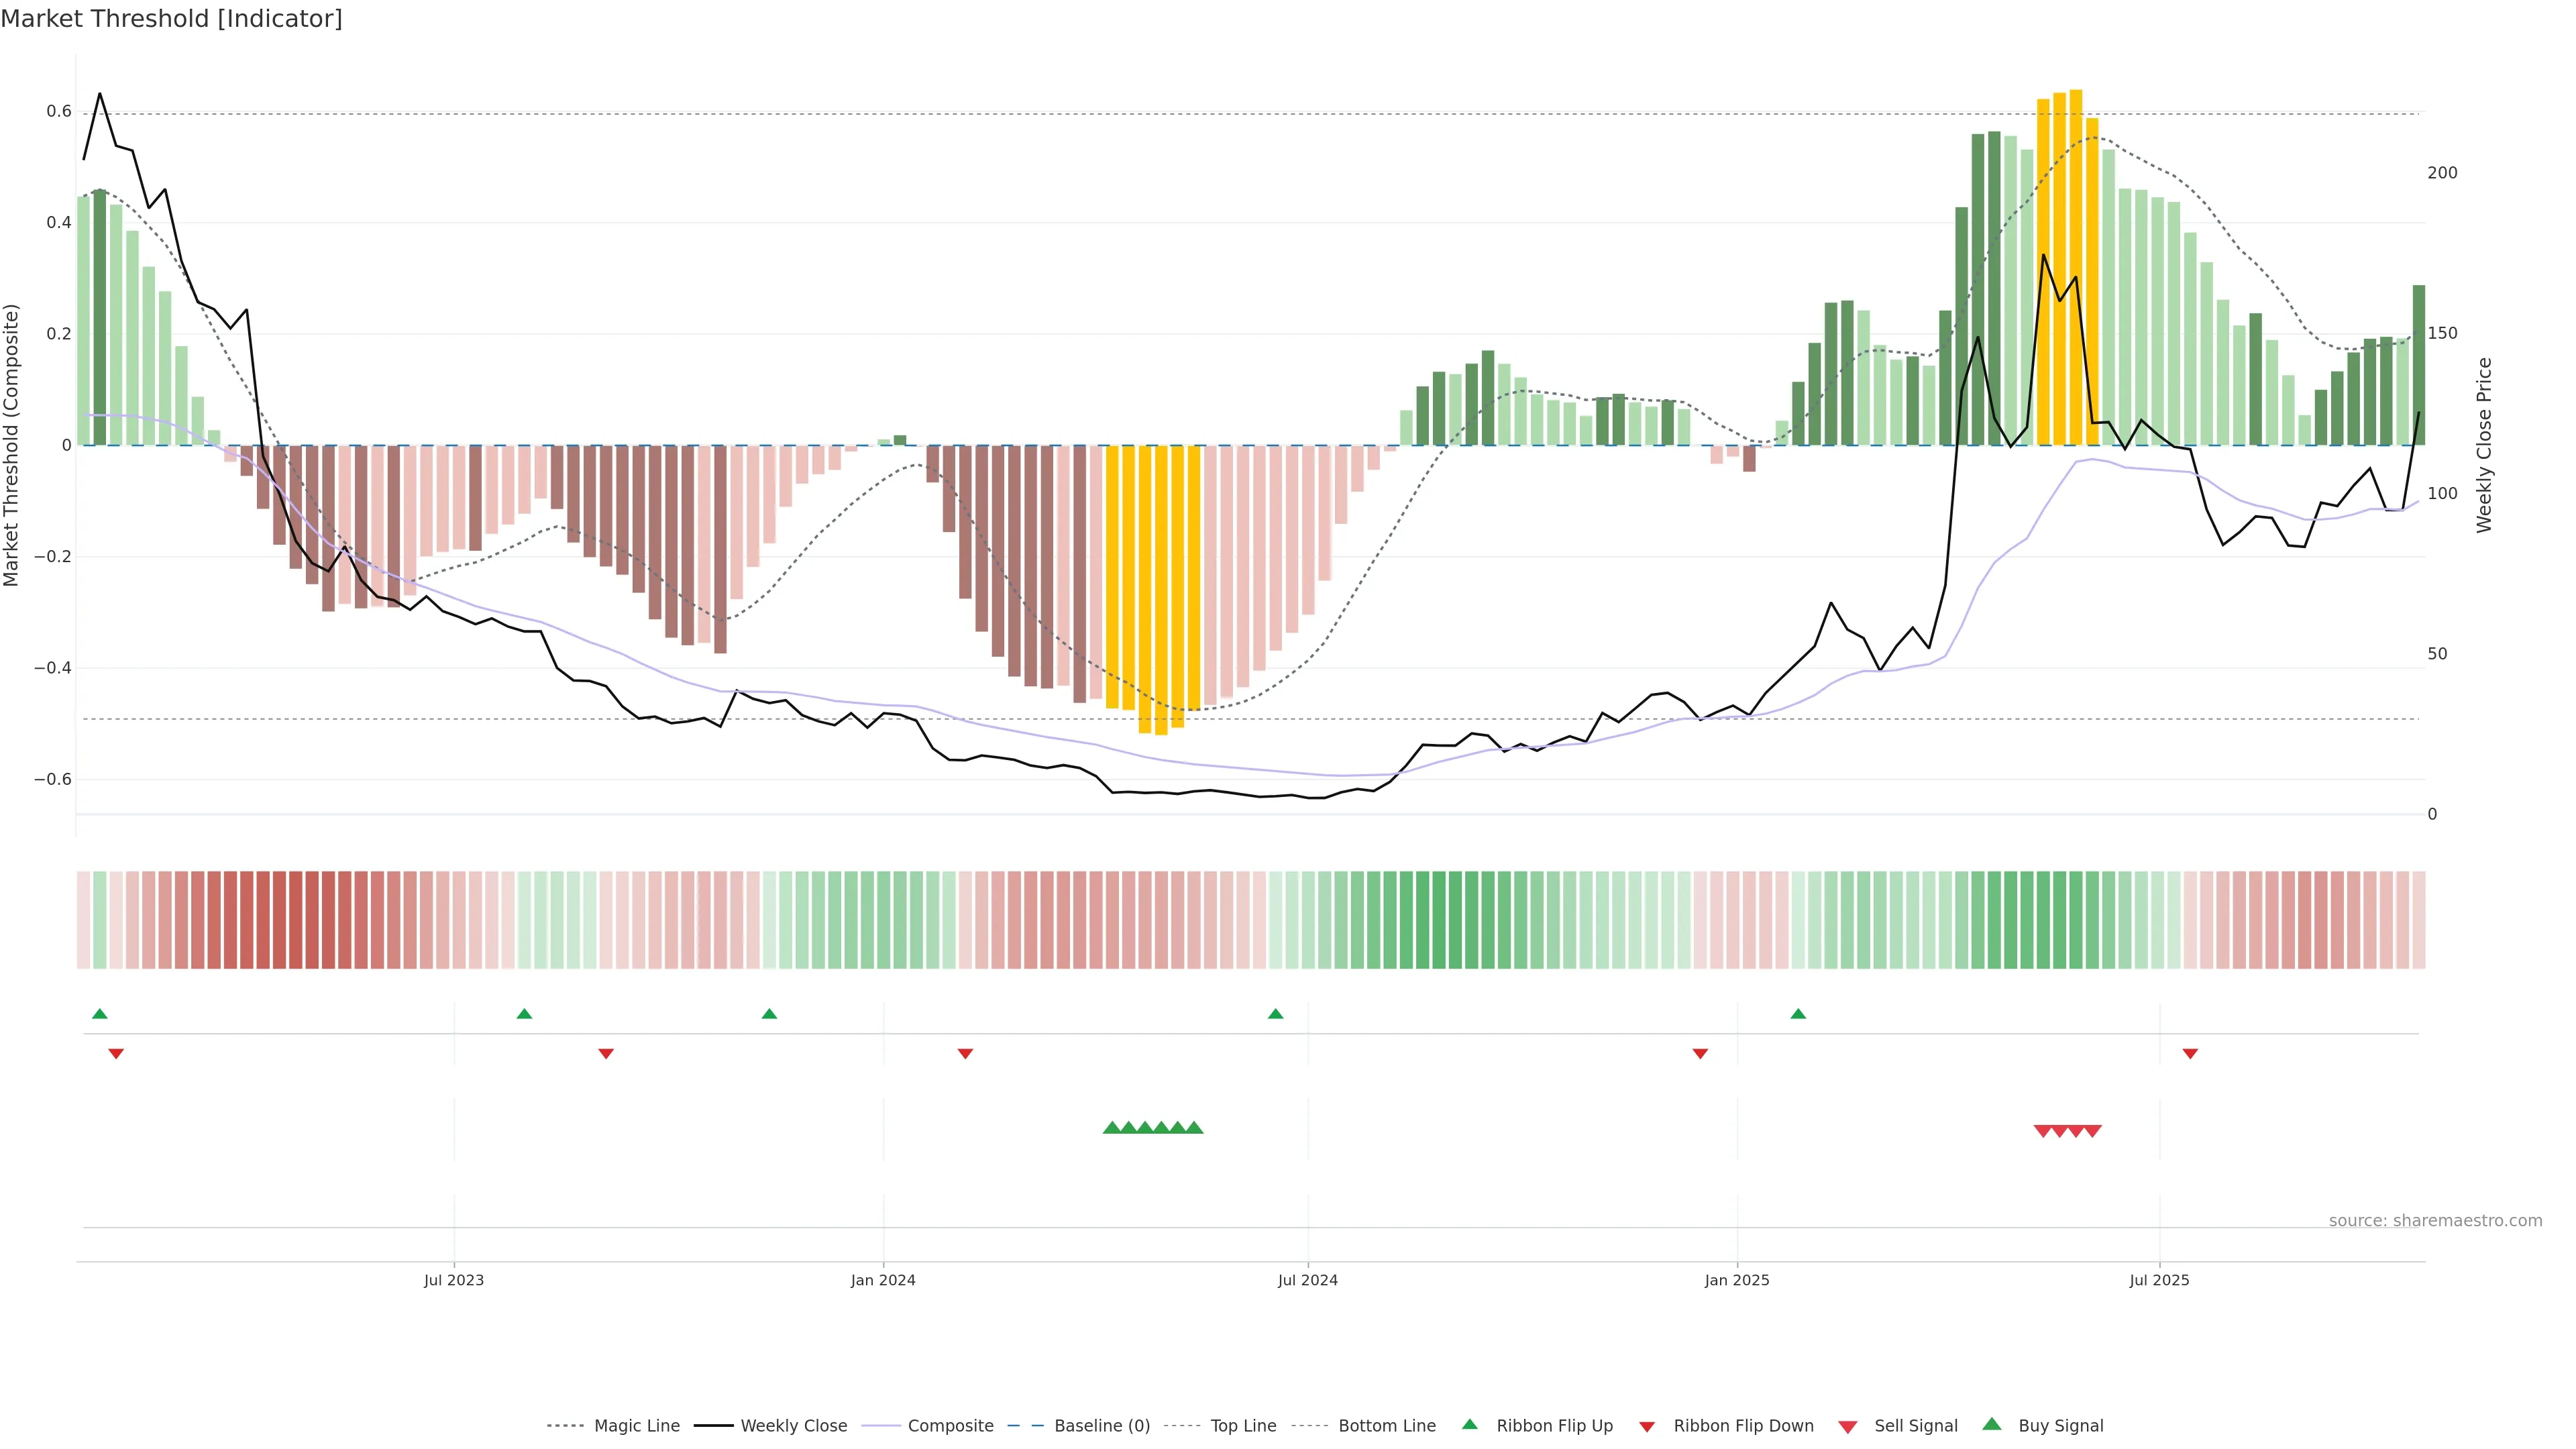The image size is (2576, 1449).
Task: Click the Ribbon Flip Up marker just before Jul 2024
Action: tap(1275, 1014)
